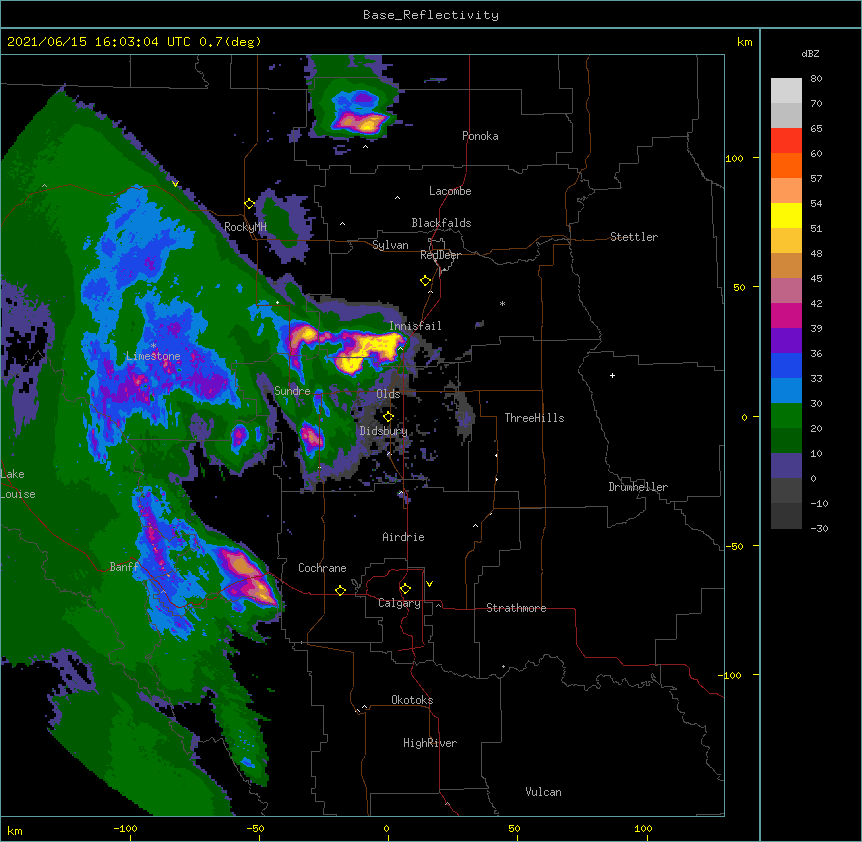Screen dimensions: 862x842
Task: Click the small storm cell southwest of Didsbury
Action: (x=312, y=438)
